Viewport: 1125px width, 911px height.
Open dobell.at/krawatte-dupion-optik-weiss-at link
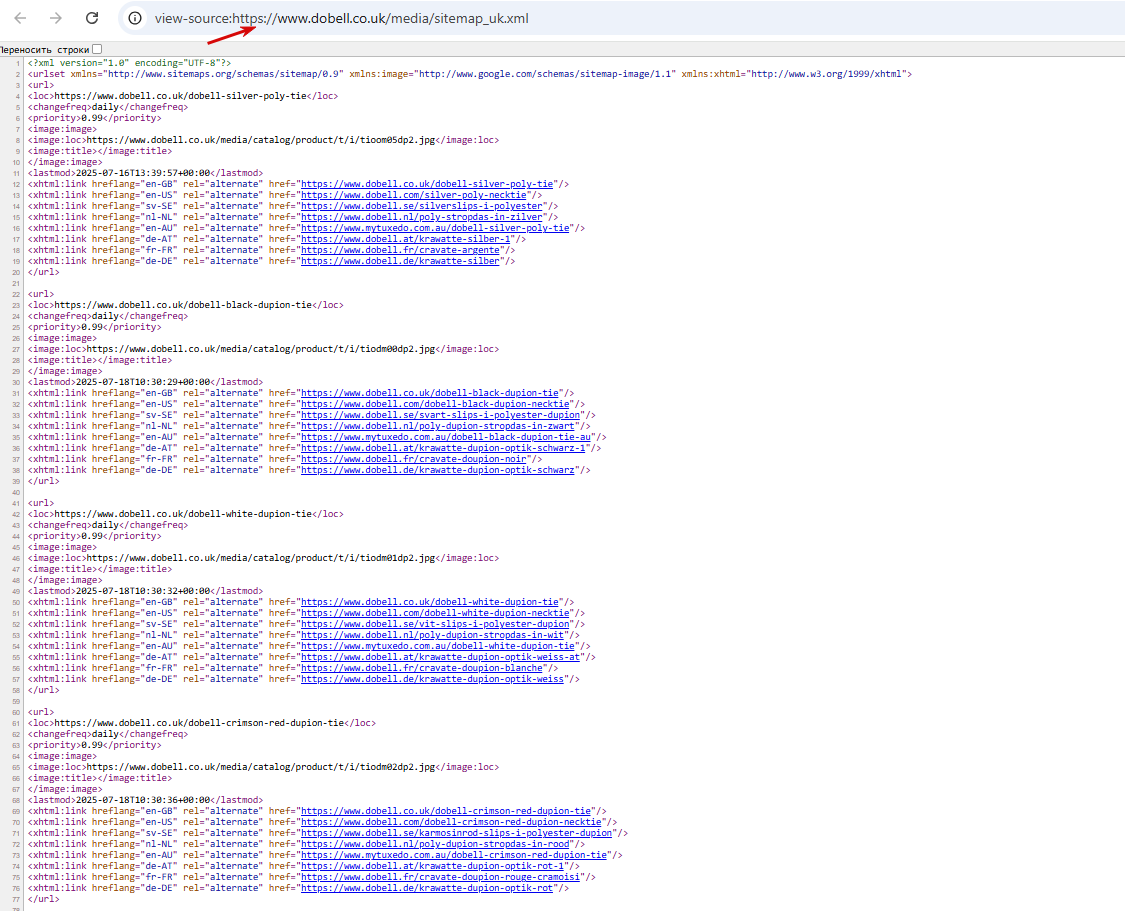pos(441,656)
